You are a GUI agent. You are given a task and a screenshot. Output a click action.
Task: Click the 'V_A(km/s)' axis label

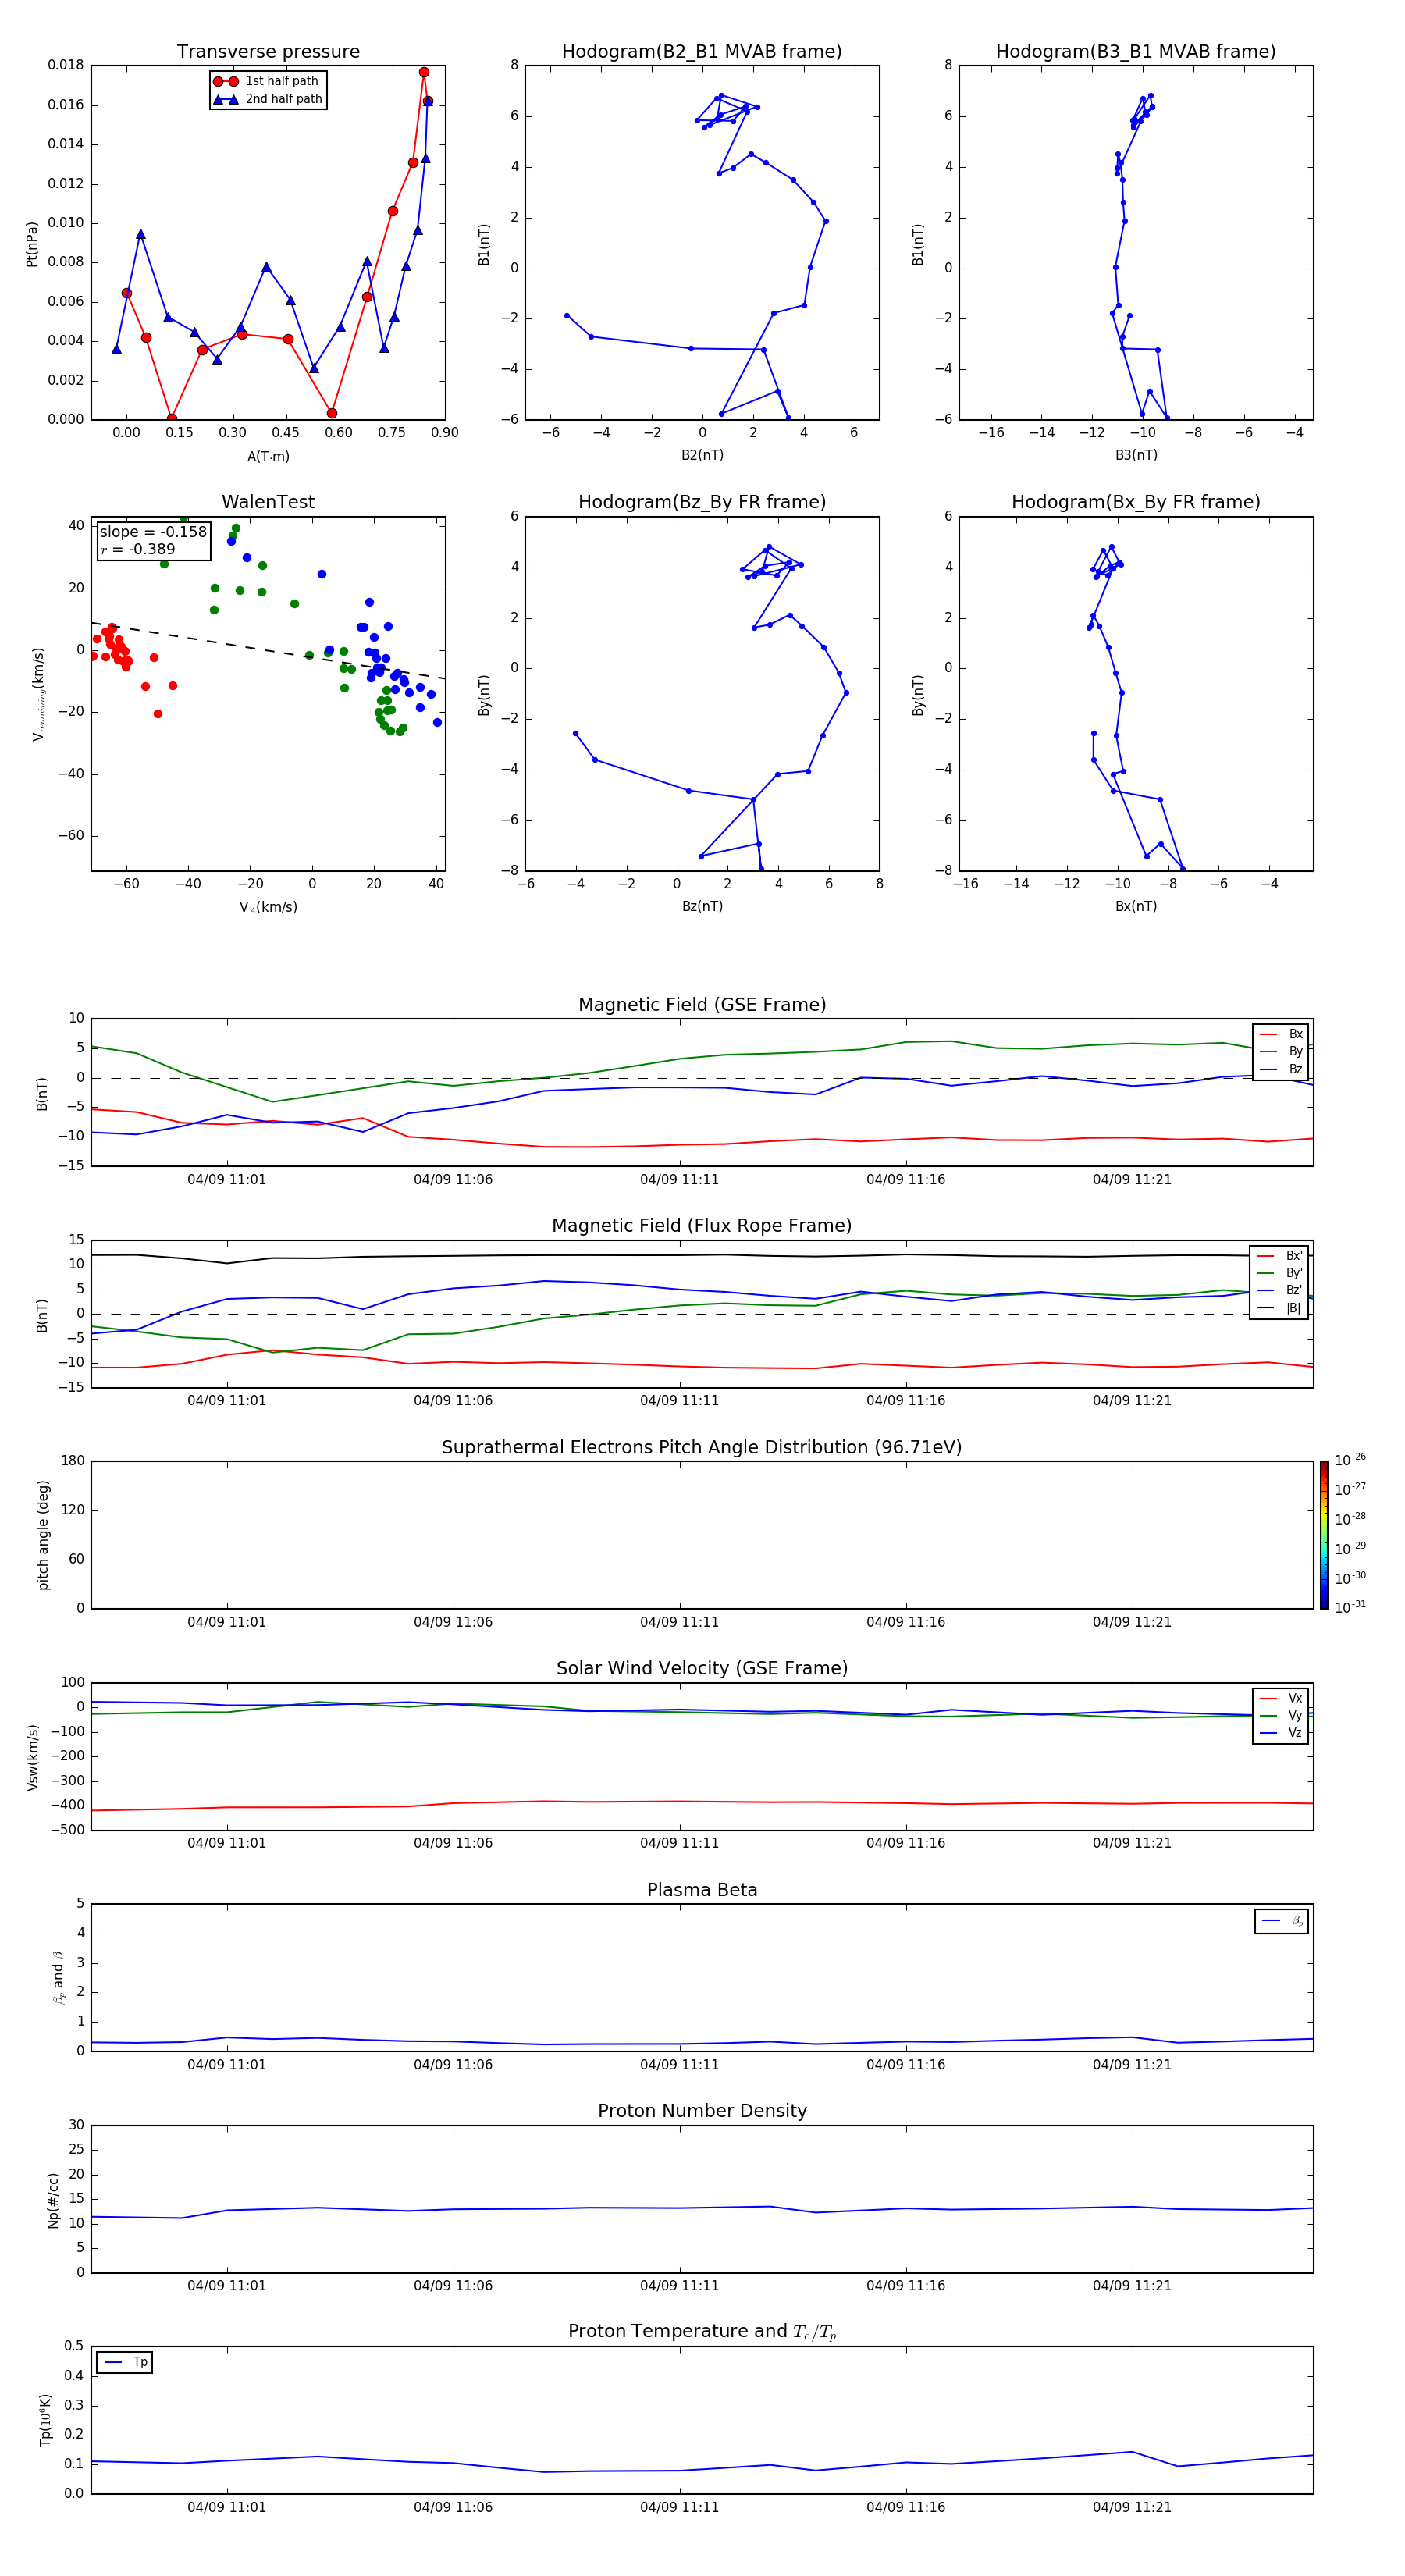click(268, 907)
